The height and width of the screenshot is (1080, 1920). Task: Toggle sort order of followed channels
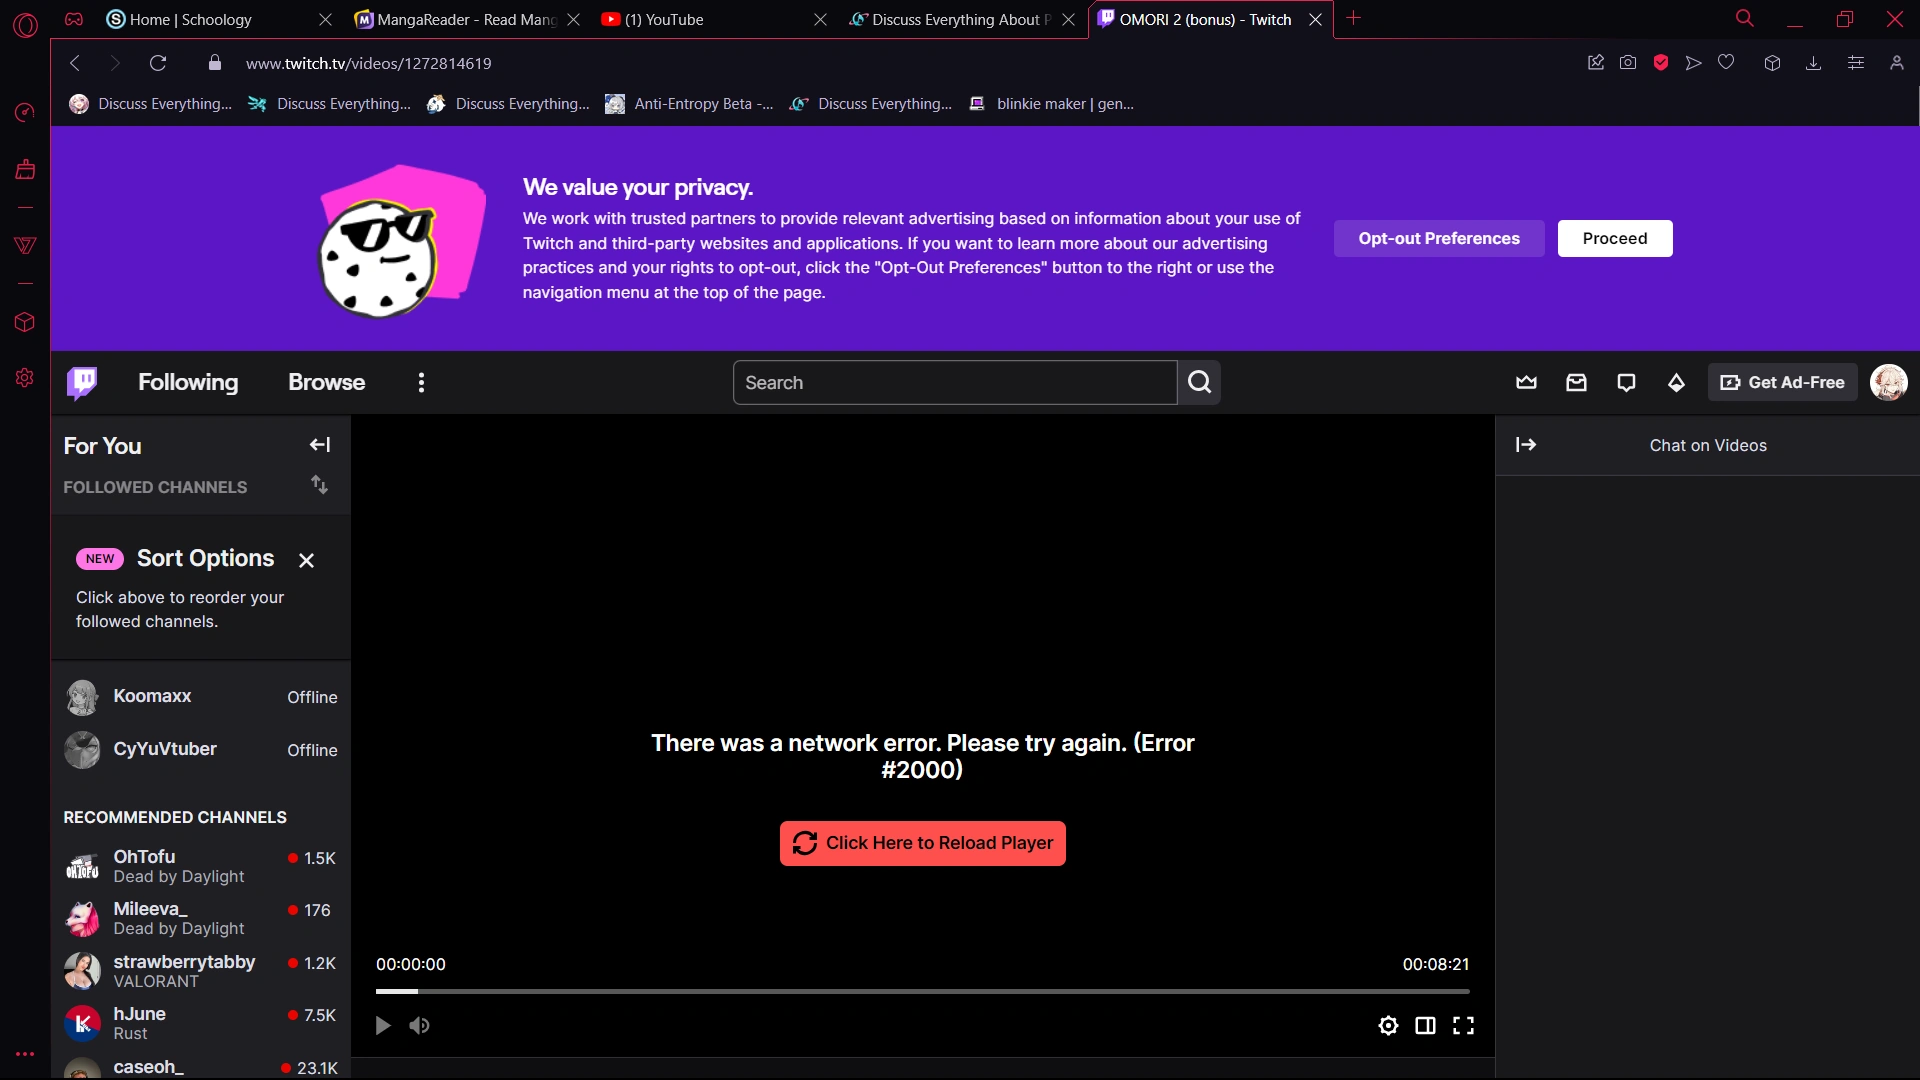tap(319, 486)
